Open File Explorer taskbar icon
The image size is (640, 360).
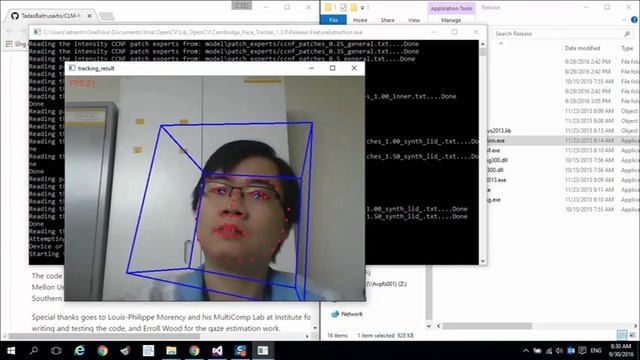point(171,351)
